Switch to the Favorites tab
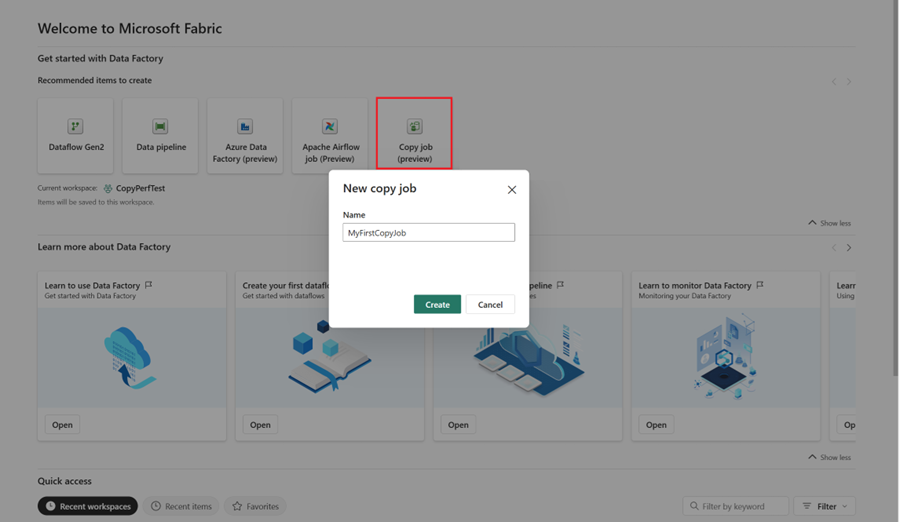Image resolution: width=900 pixels, height=522 pixels. (255, 506)
